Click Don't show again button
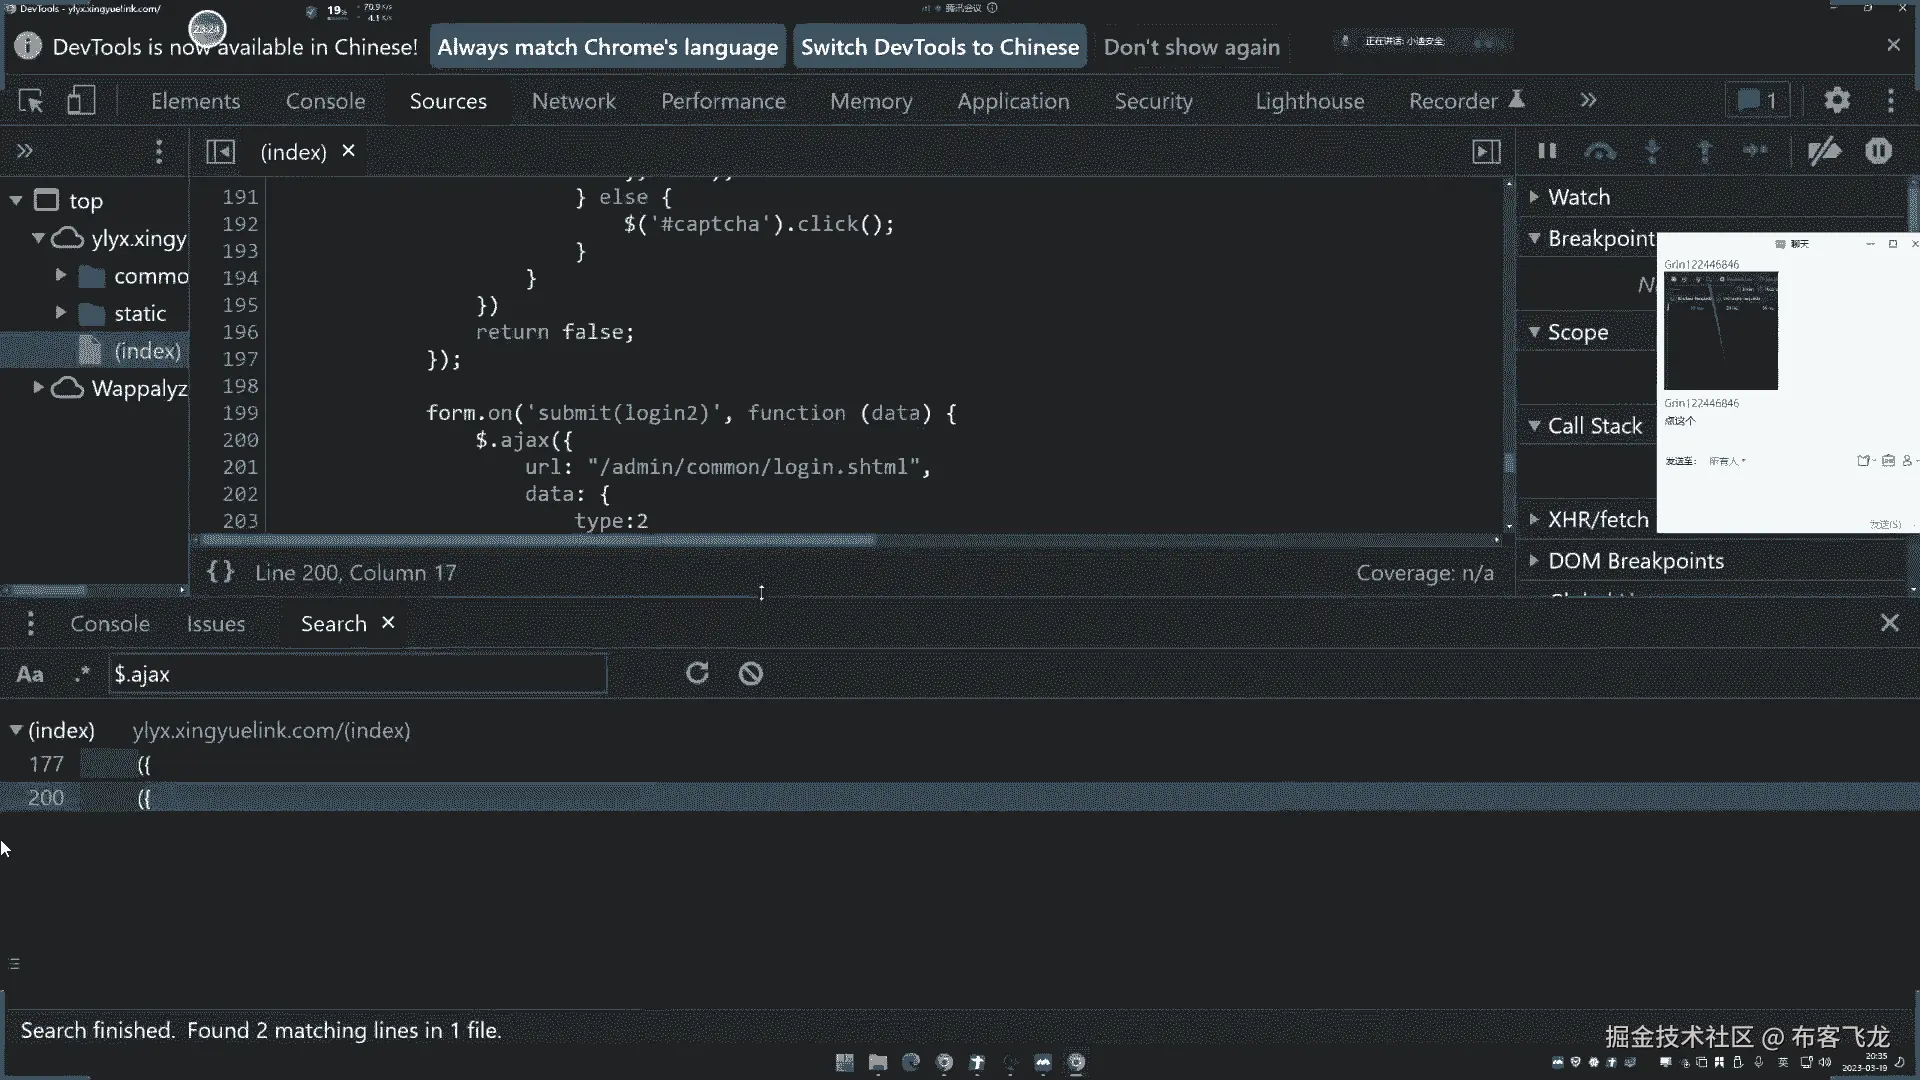 (1191, 47)
